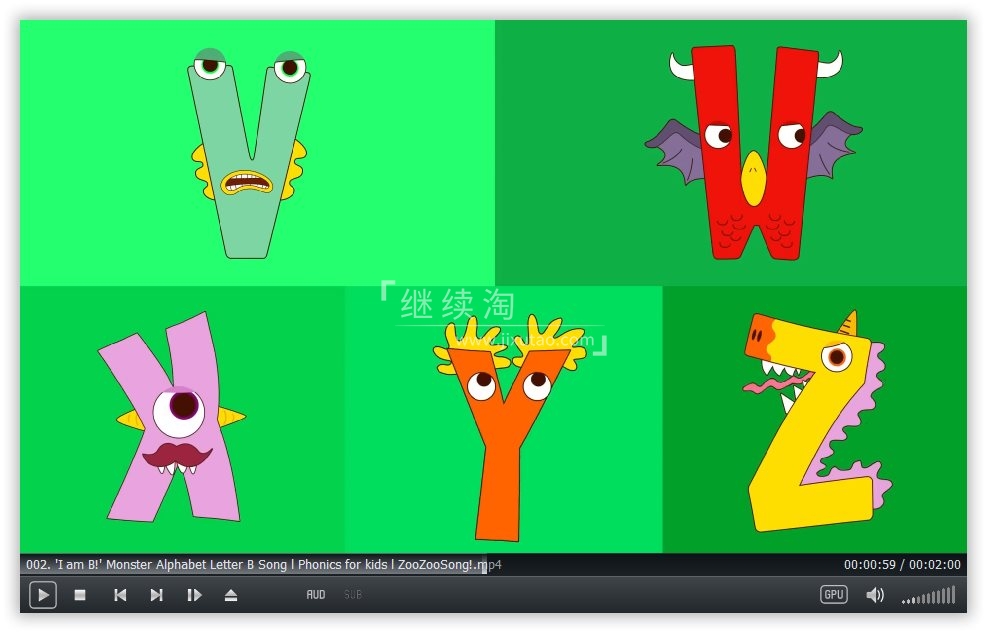This screenshot has width=987, height=633.
Task: Click the eject/open file icon
Action: pos(231,595)
